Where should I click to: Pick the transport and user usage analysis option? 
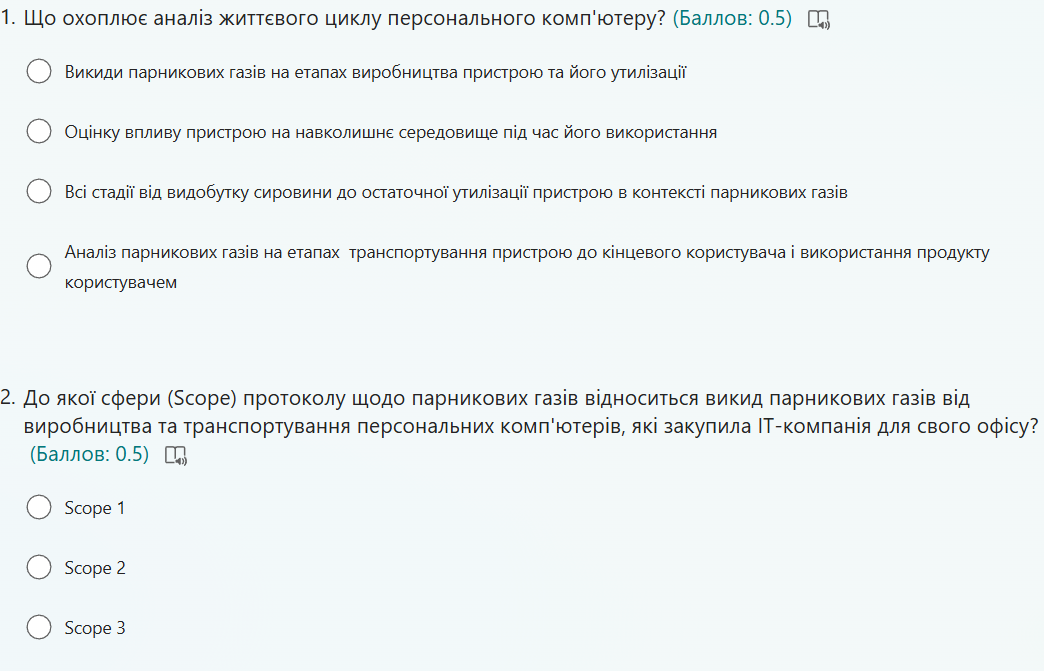[x=39, y=266]
